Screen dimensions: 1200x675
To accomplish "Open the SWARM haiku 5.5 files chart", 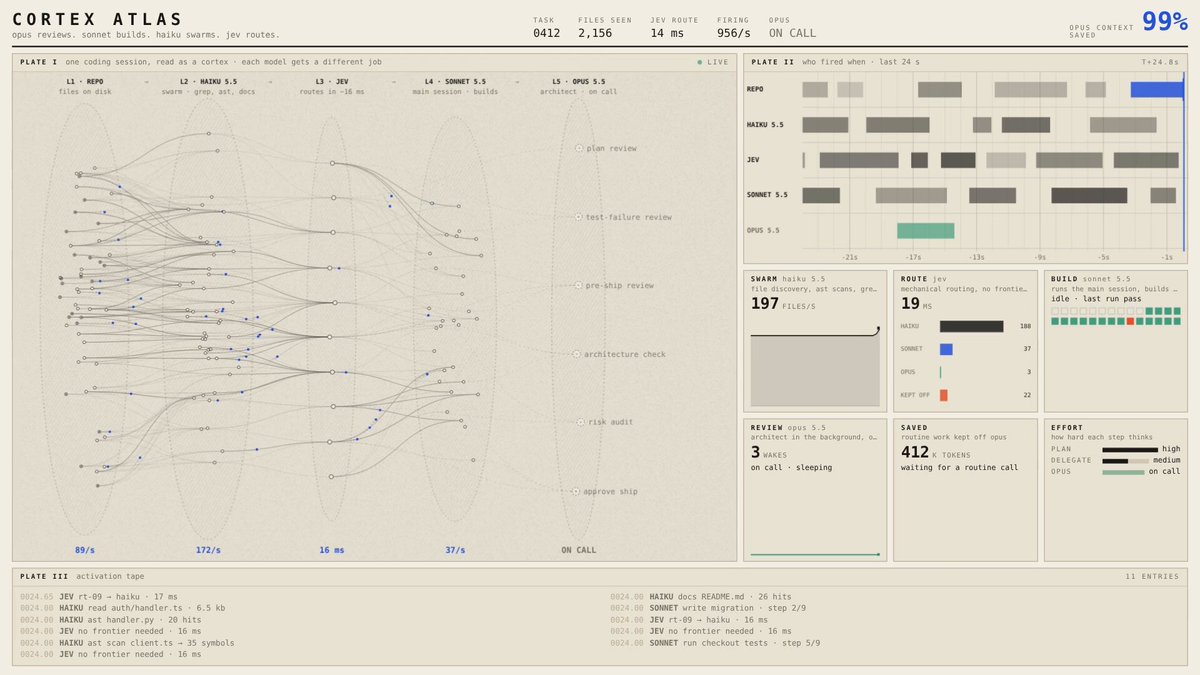I will pyautogui.click(x=815, y=366).
